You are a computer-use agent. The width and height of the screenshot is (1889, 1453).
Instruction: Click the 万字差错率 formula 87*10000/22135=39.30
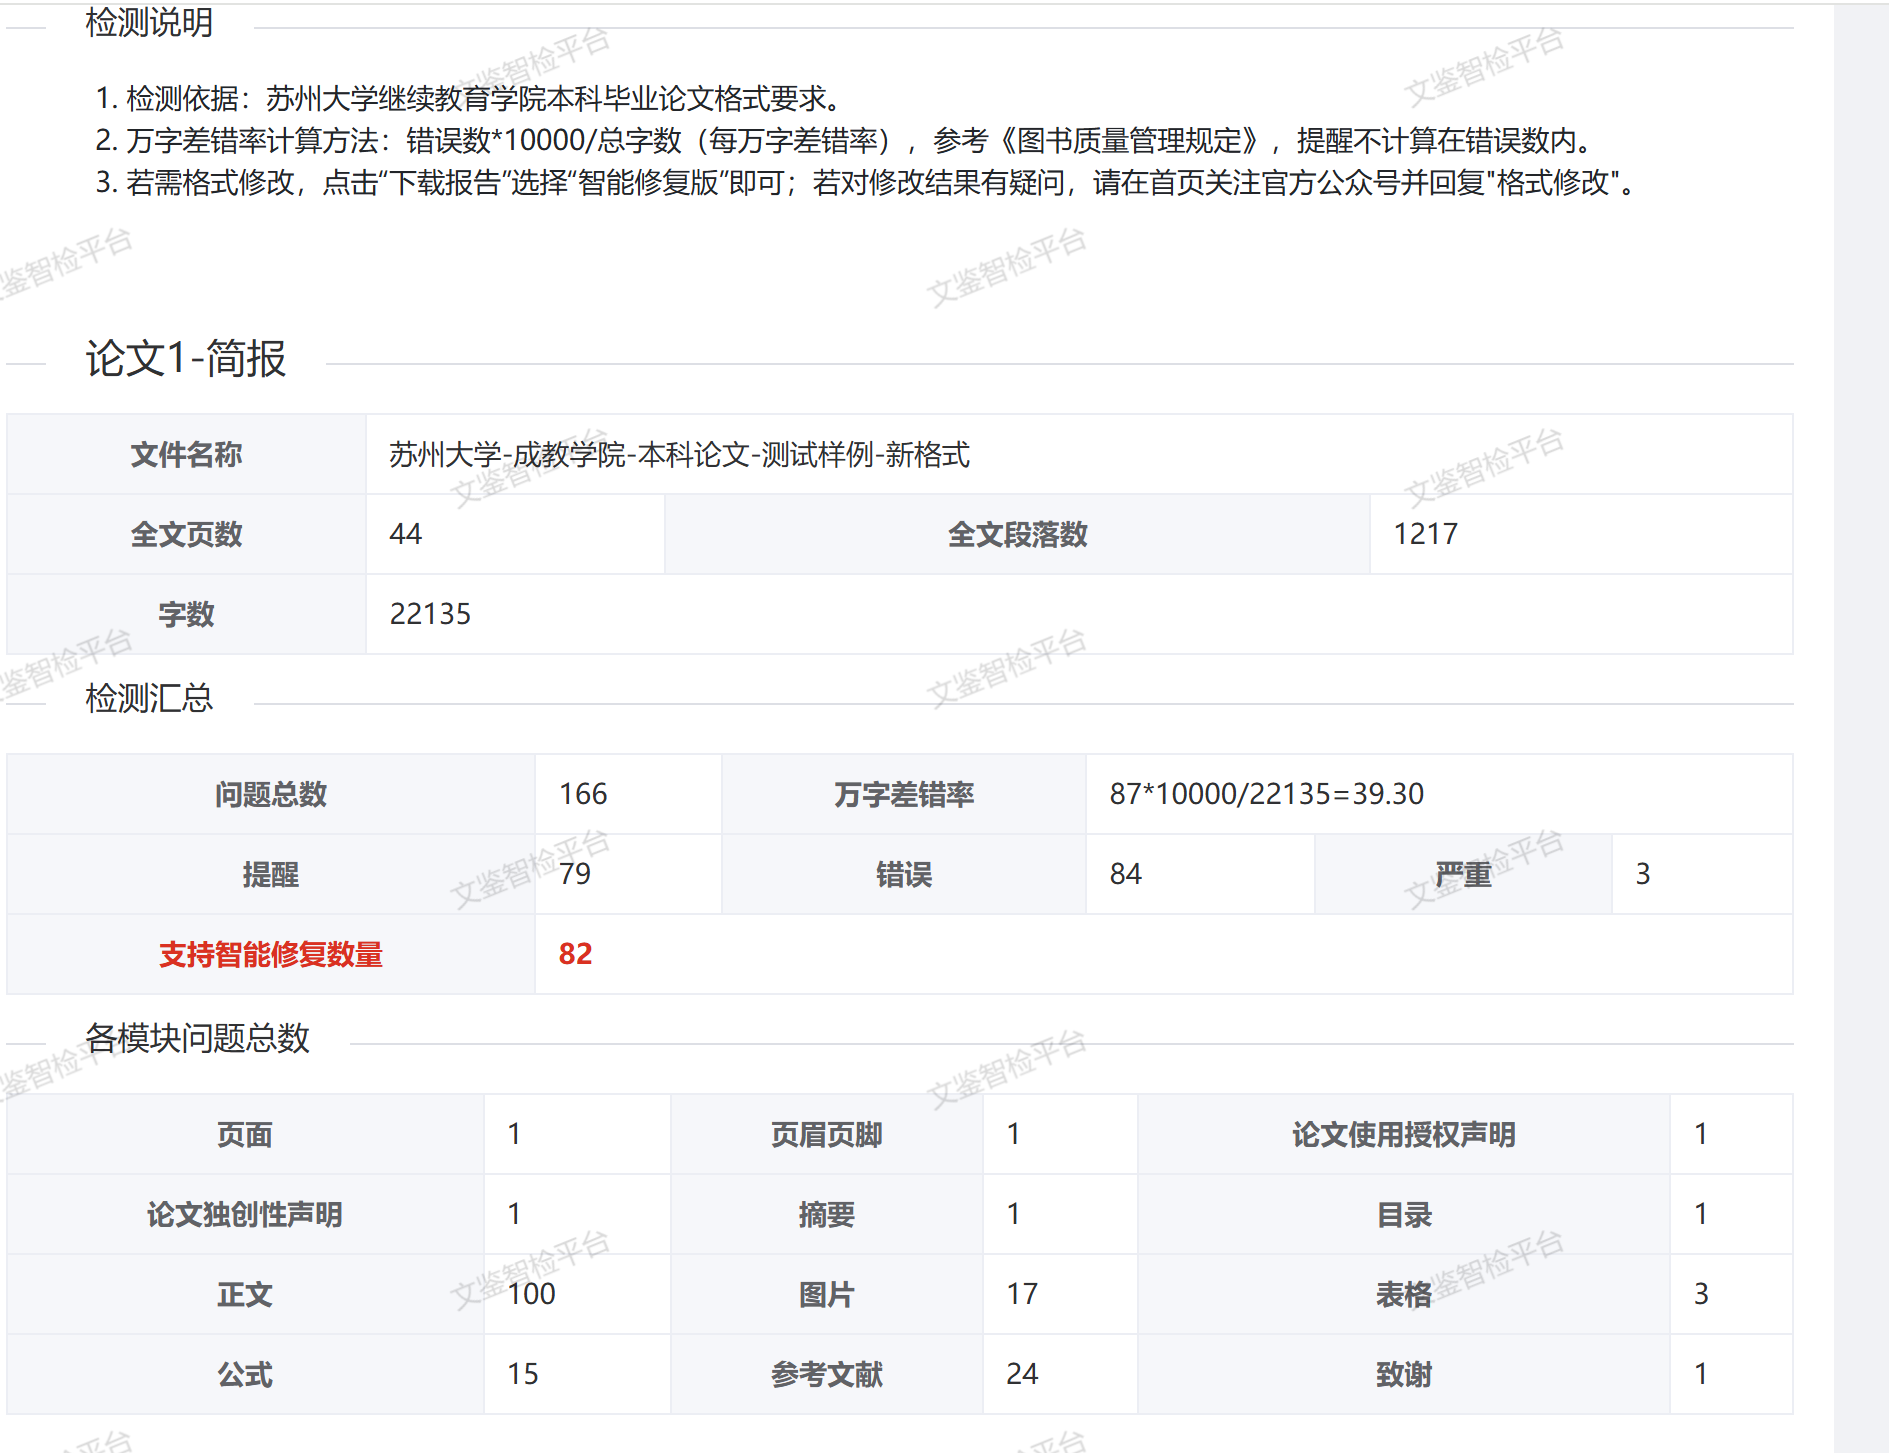[1266, 794]
